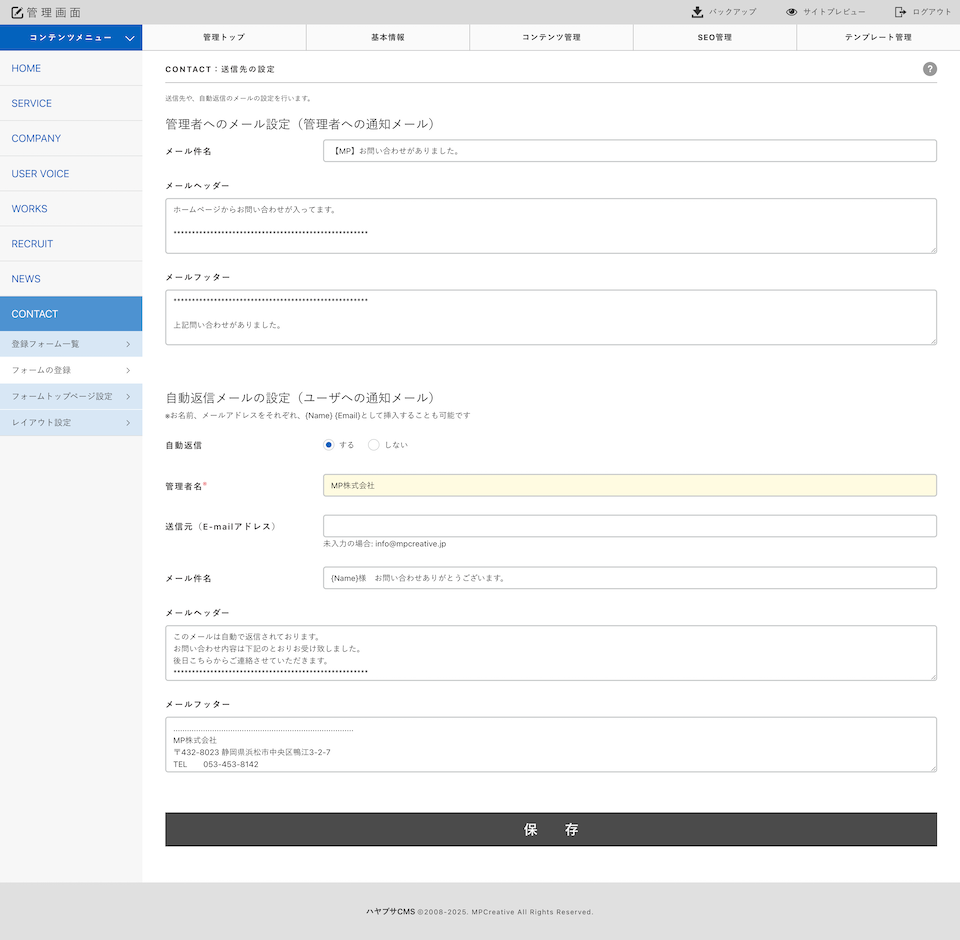The width and height of the screenshot is (960, 940).
Task: Click the 管理者名 input field
Action: pos(629,485)
